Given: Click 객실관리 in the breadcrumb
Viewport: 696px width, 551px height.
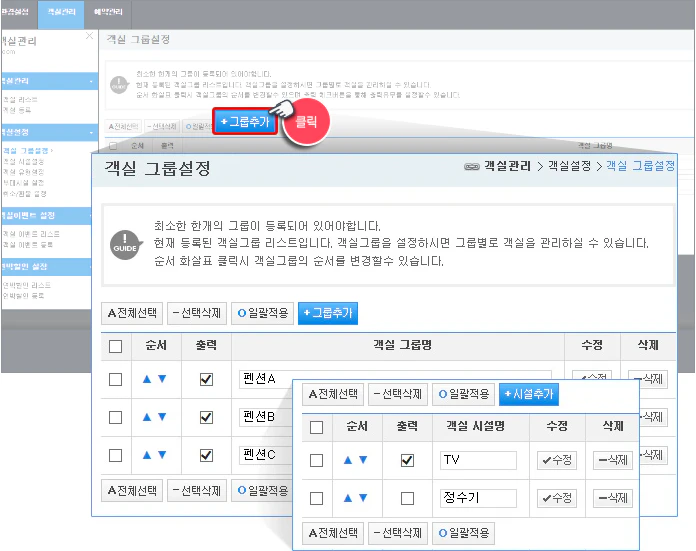Looking at the screenshot, I should [x=507, y=166].
